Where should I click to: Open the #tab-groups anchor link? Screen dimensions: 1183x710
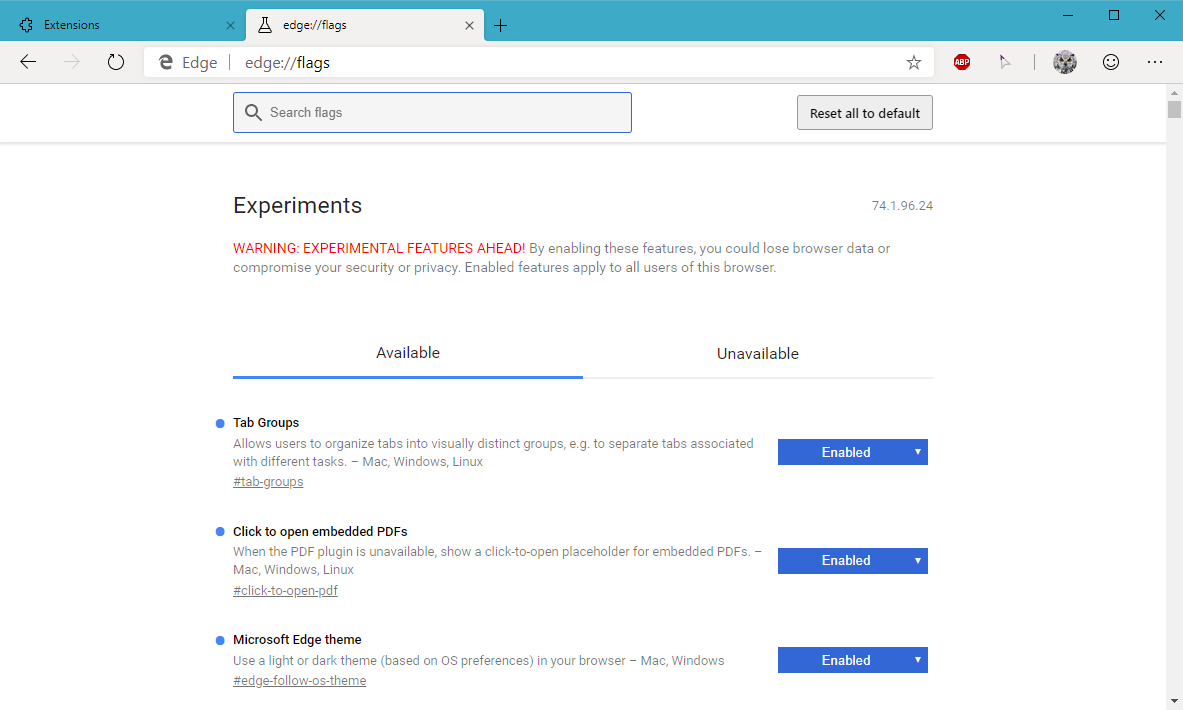268,482
